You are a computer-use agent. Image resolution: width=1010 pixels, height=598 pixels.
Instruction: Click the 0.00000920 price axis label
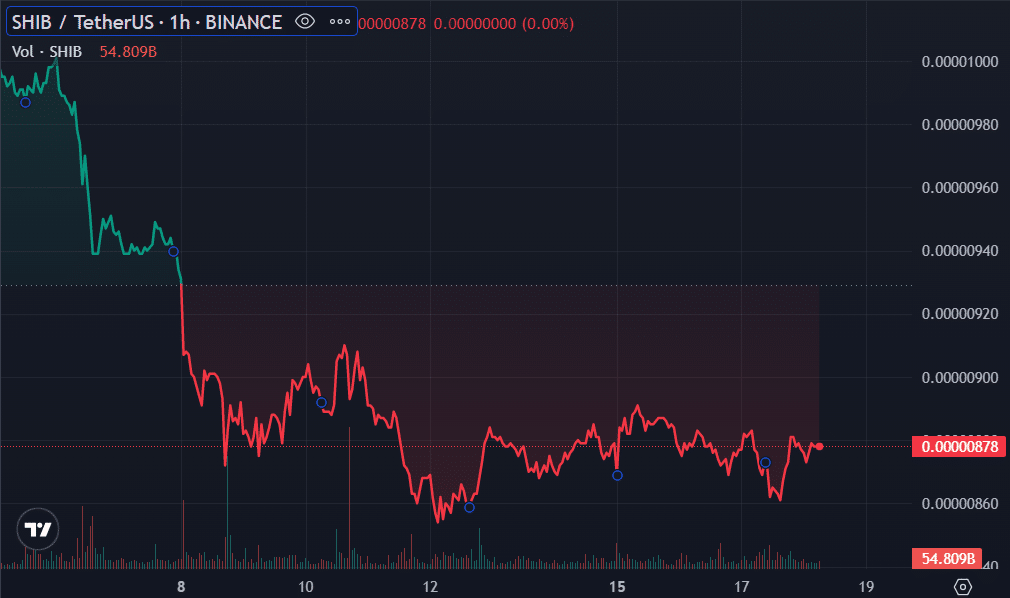coord(960,314)
